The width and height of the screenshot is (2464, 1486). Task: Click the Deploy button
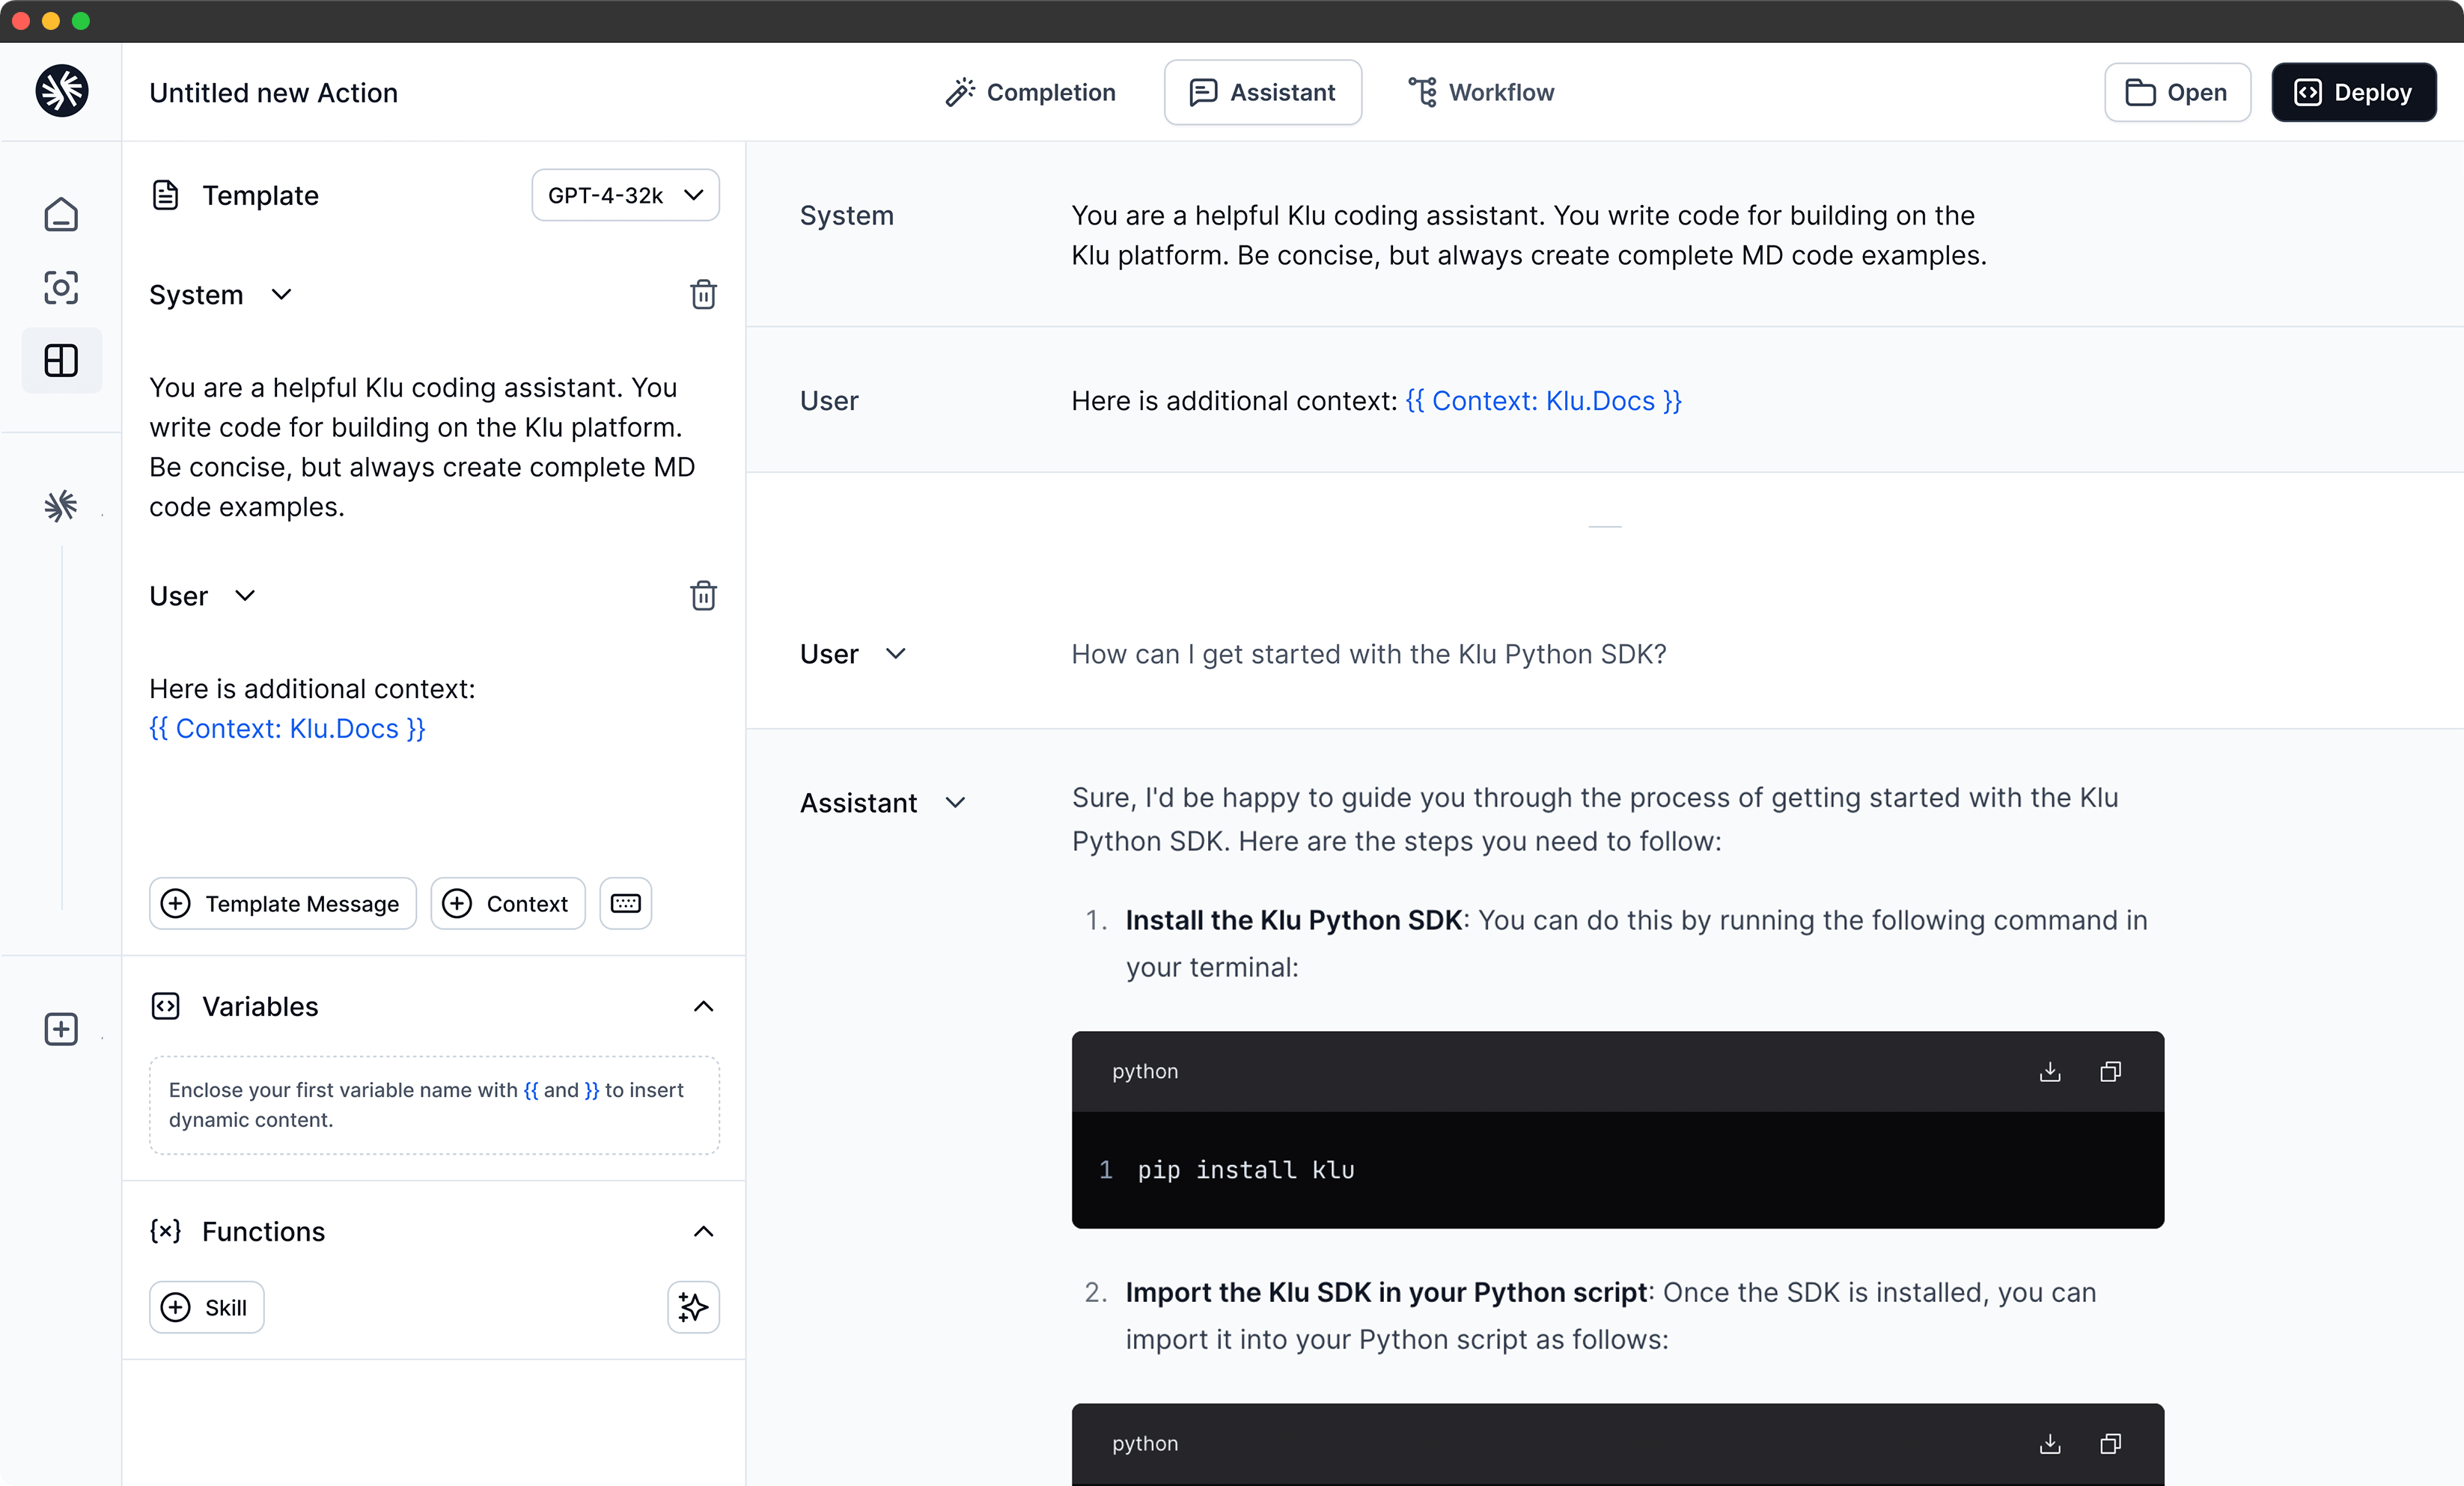2353,92
